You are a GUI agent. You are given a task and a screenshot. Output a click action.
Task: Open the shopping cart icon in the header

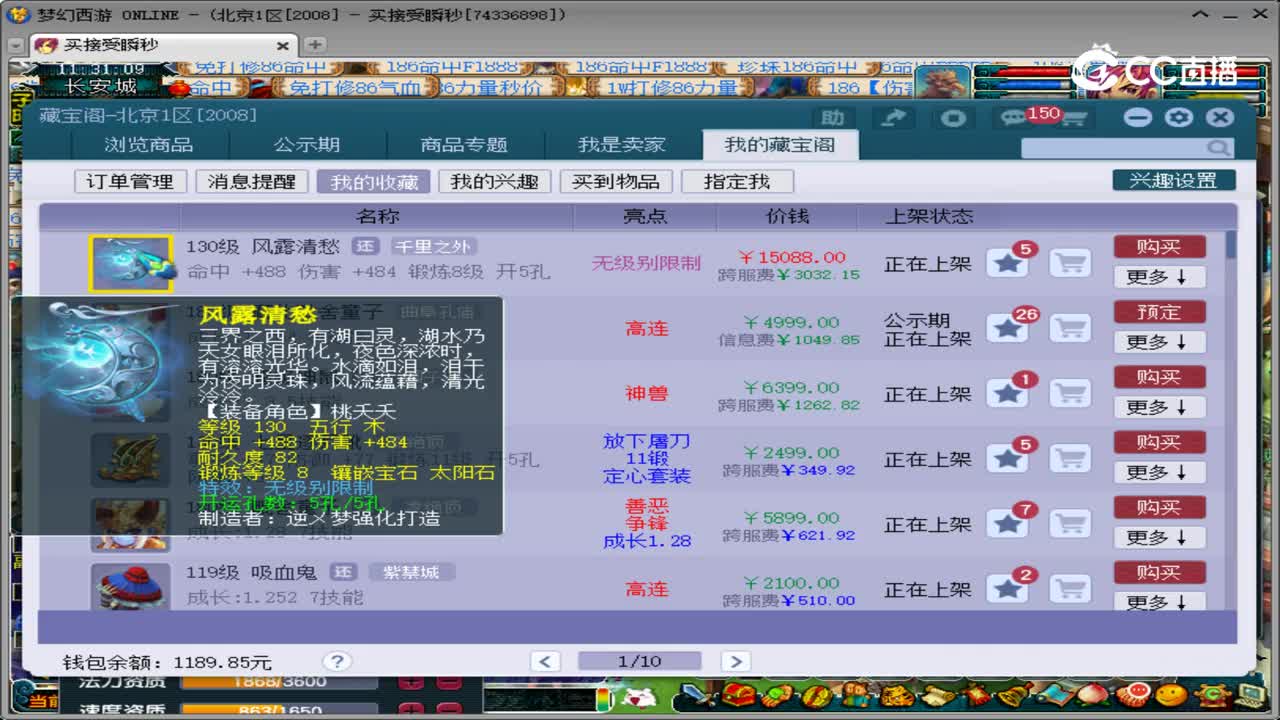[x=1074, y=118]
